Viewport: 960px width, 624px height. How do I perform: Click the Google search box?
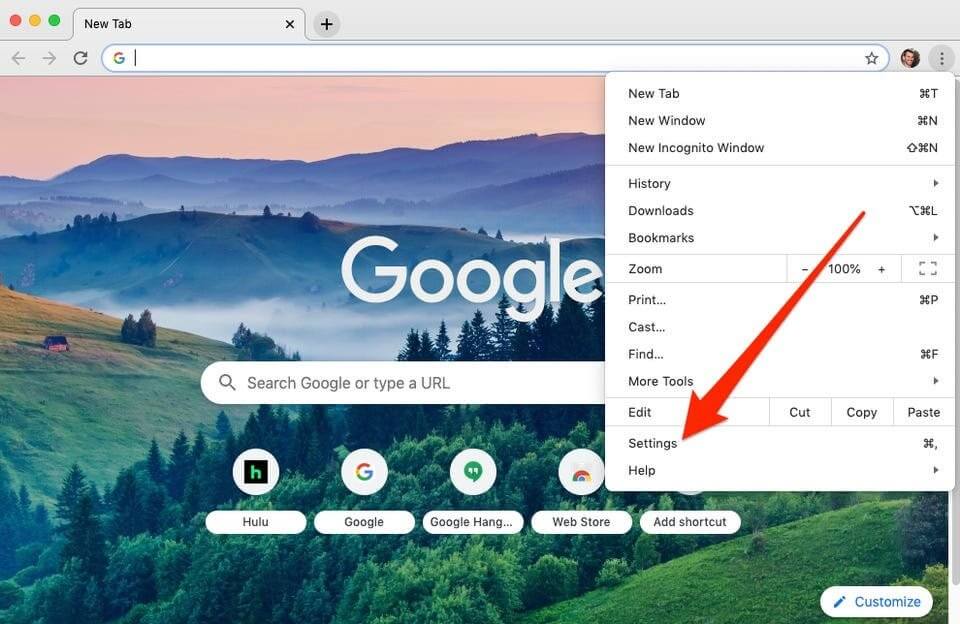[400, 383]
